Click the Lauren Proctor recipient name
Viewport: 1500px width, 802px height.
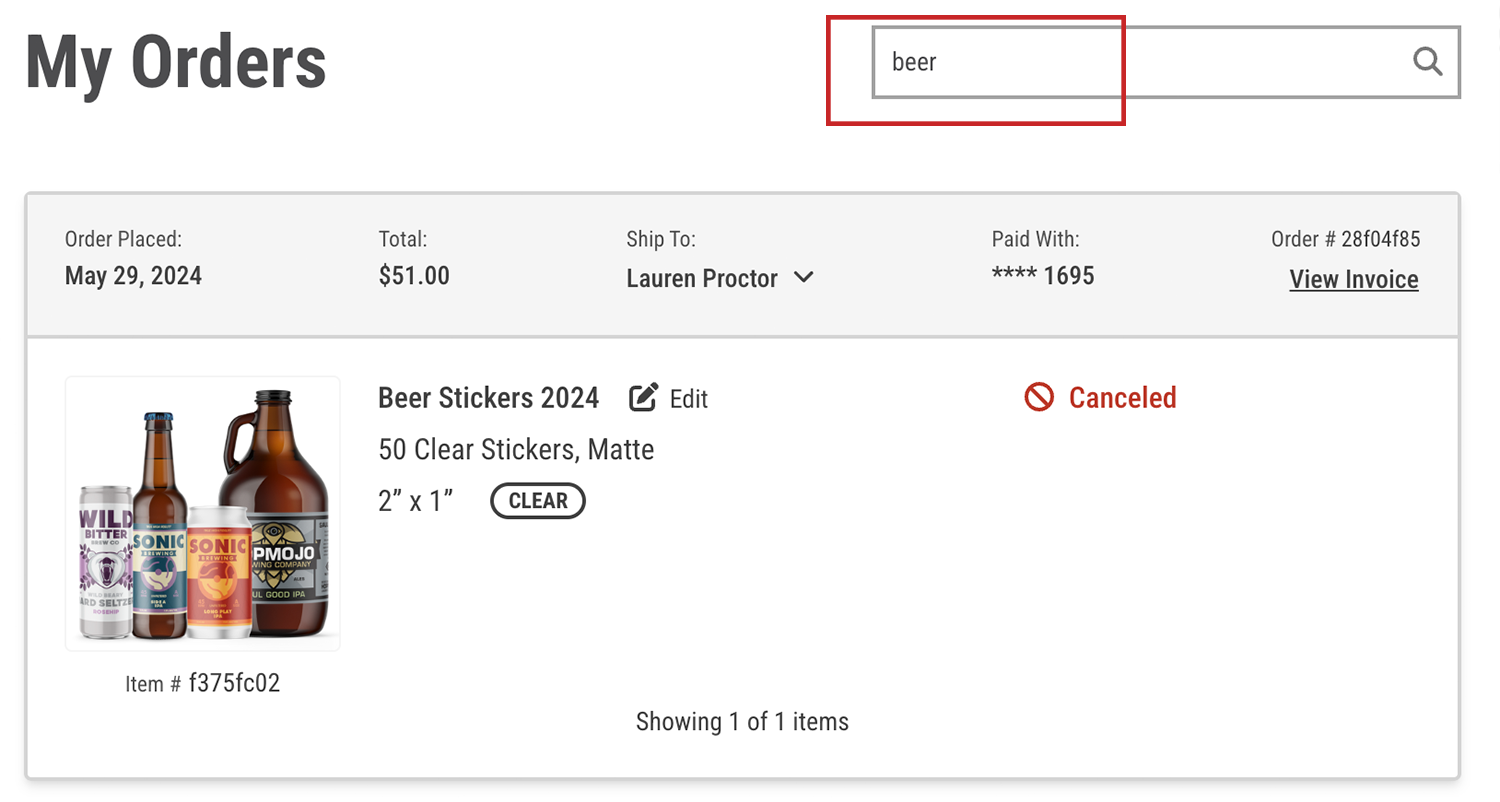pyautogui.click(x=702, y=278)
